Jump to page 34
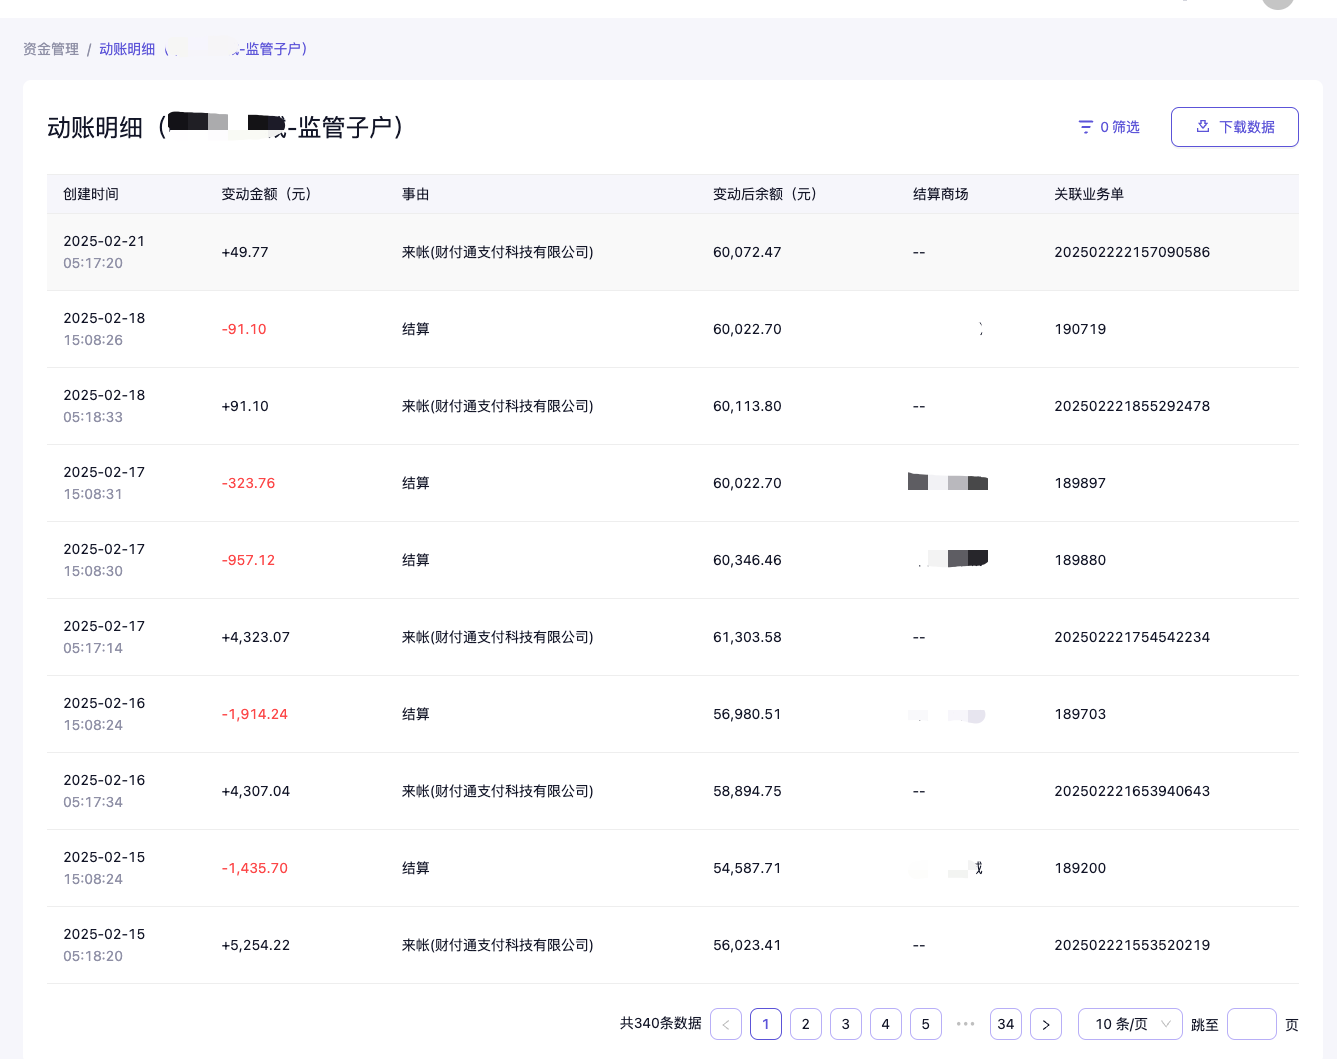 pyautogui.click(x=1005, y=1024)
